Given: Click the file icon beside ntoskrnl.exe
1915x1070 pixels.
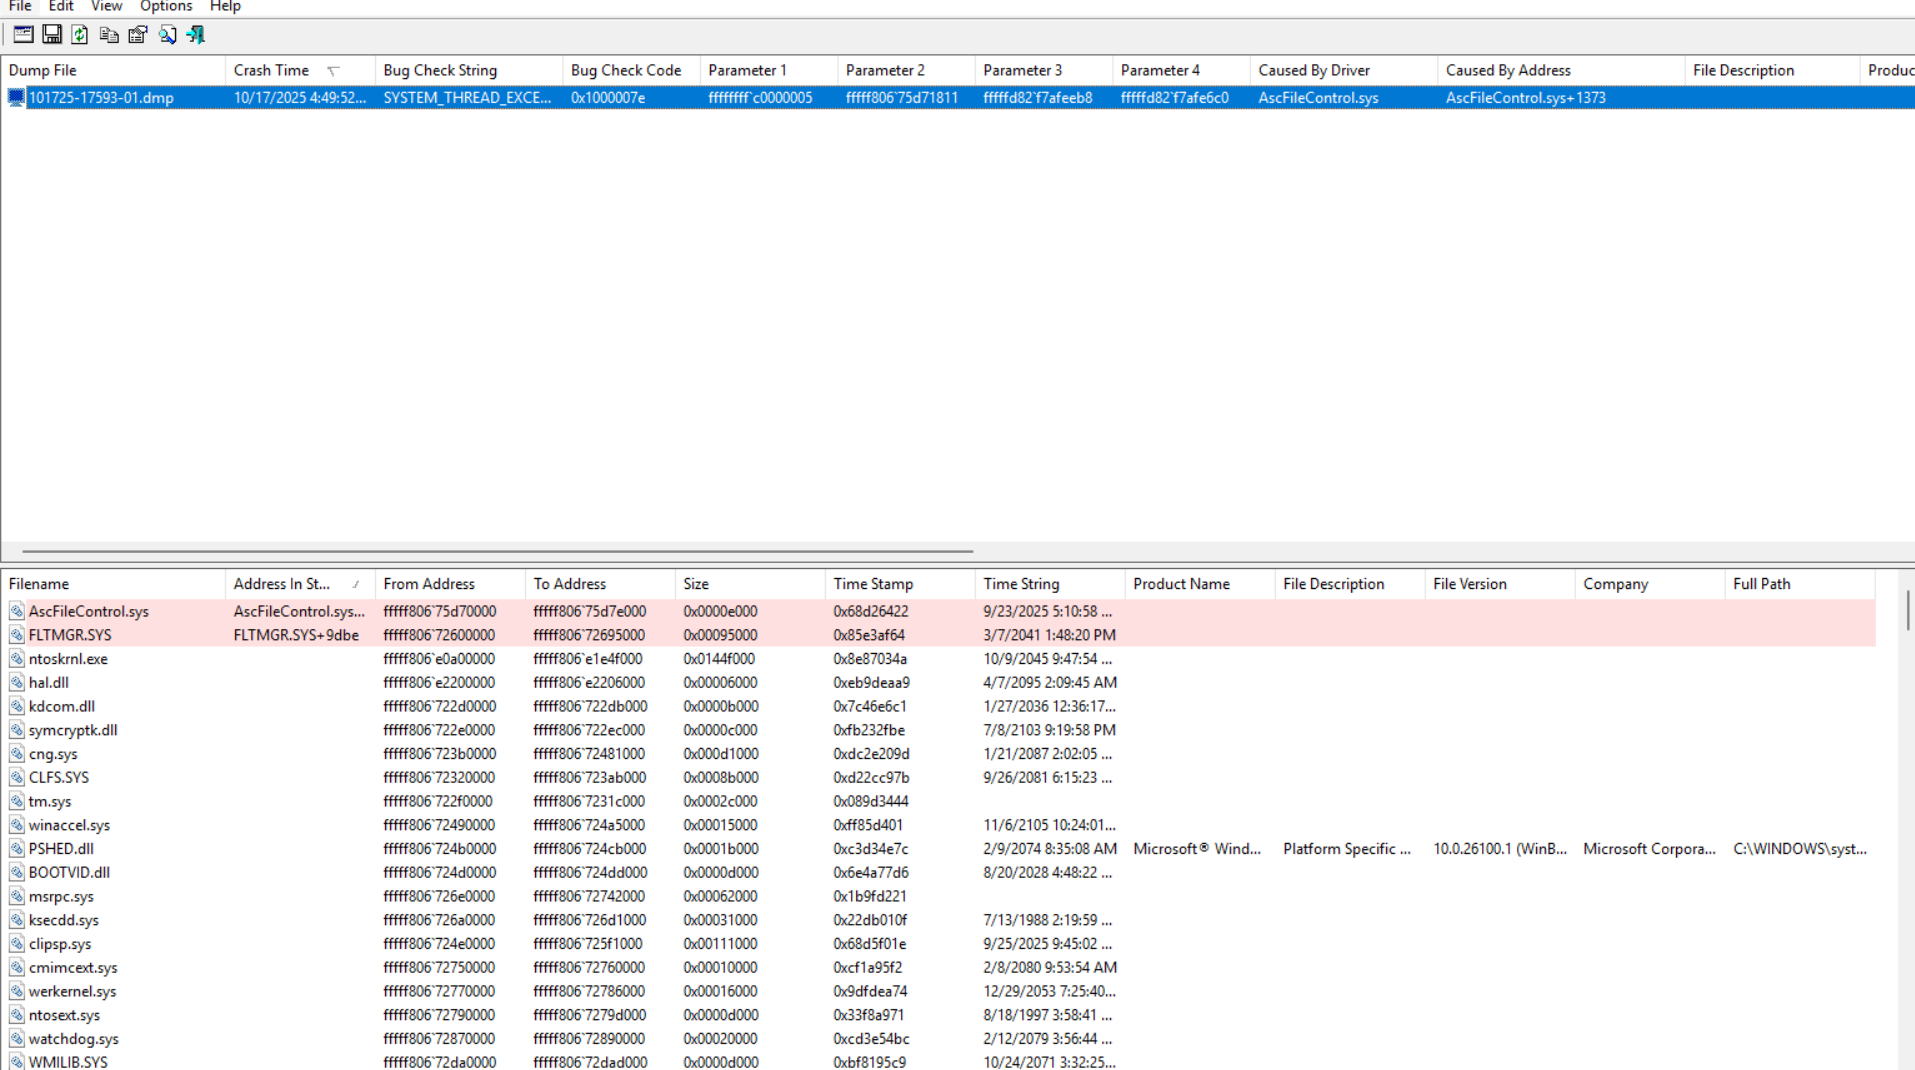Looking at the screenshot, I should [17, 659].
